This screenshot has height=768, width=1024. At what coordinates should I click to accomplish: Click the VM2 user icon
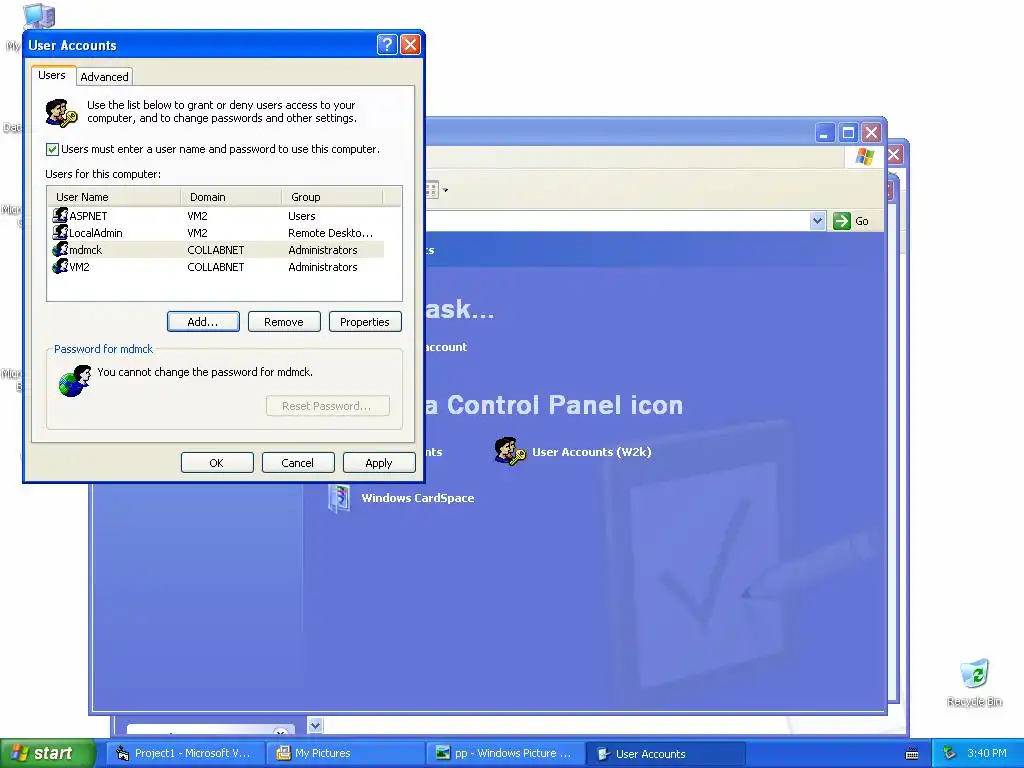[60, 266]
